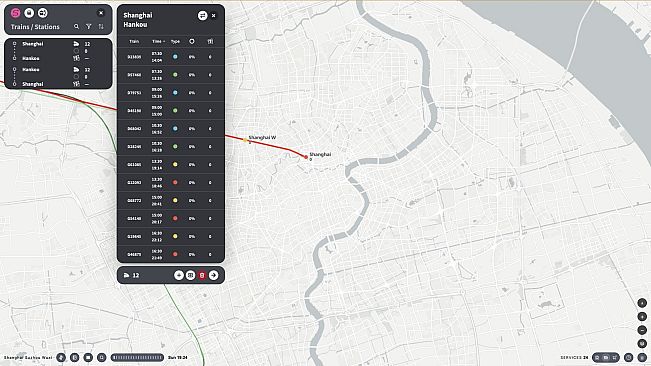Click the pink S logo icon
Image resolution: width=651 pixels, height=366 pixels.
point(15,13)
